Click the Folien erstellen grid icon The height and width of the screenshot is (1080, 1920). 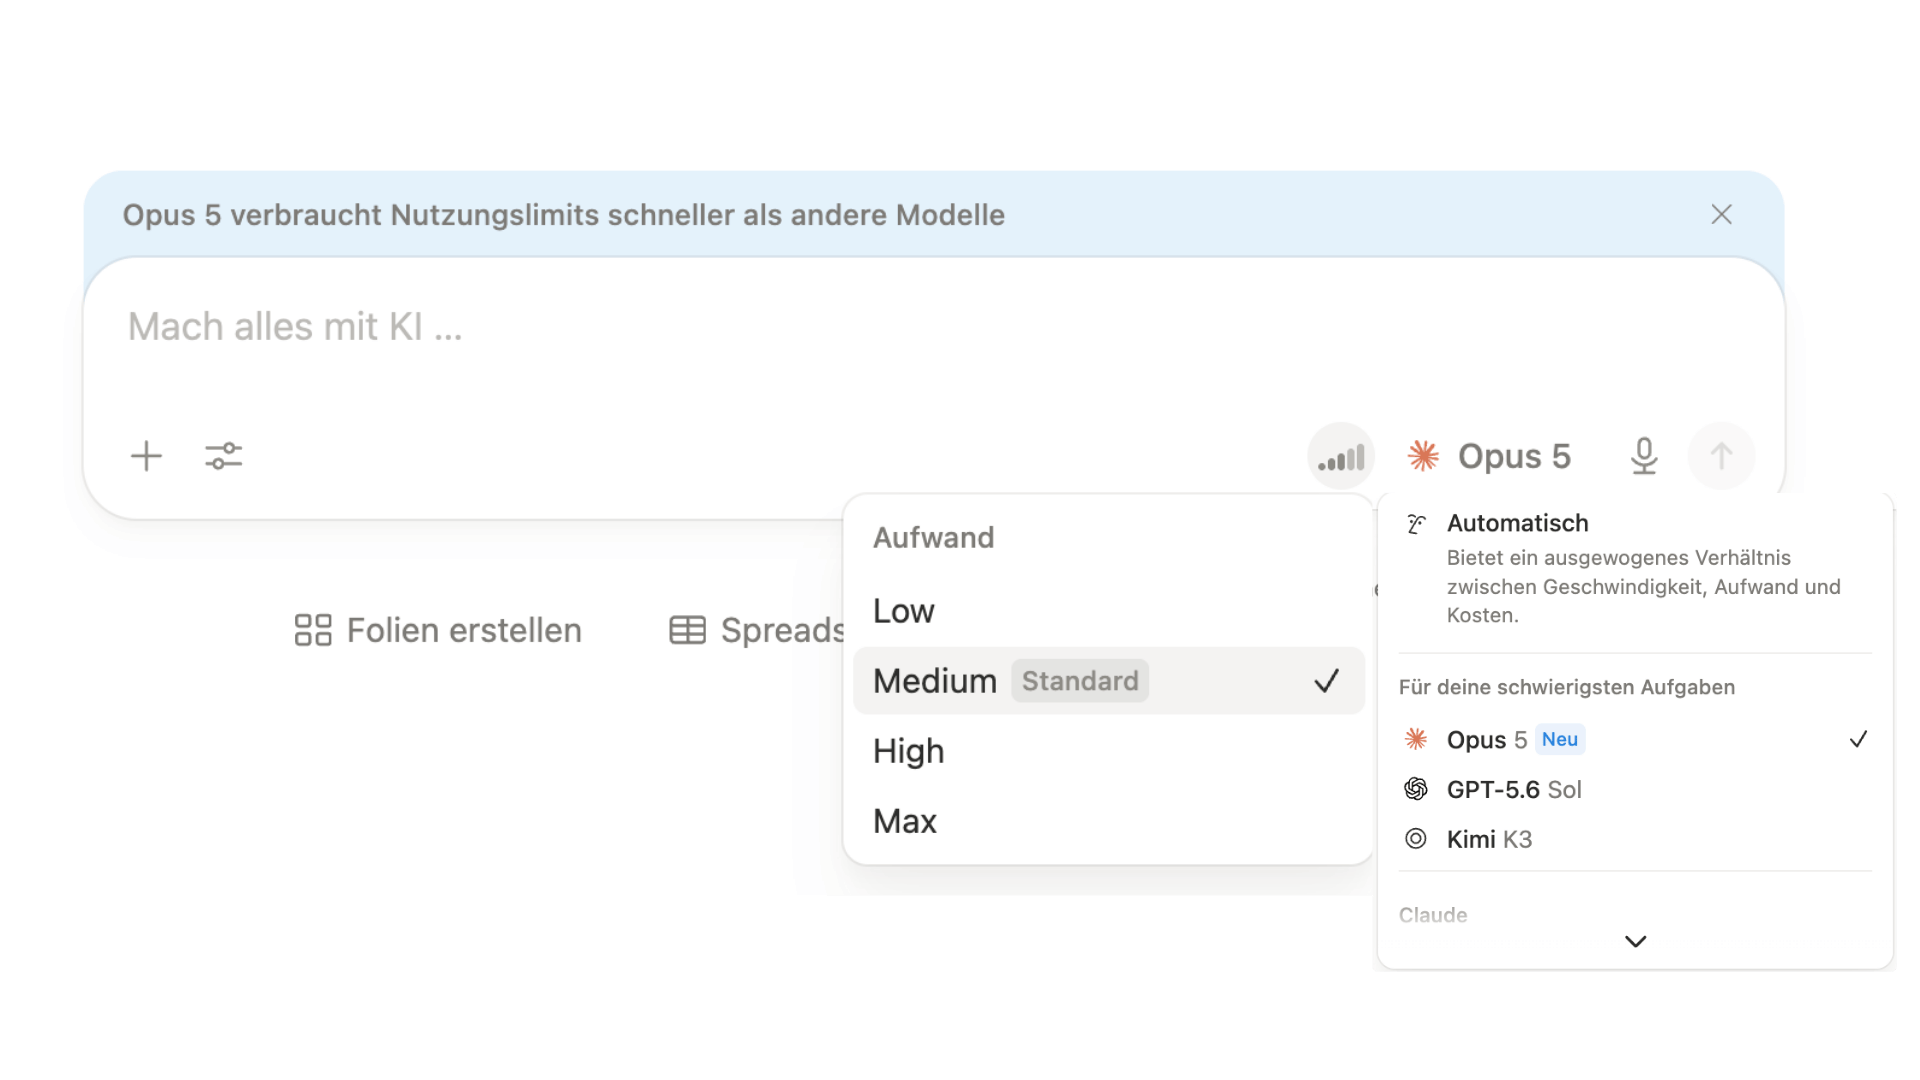(313, 630)
